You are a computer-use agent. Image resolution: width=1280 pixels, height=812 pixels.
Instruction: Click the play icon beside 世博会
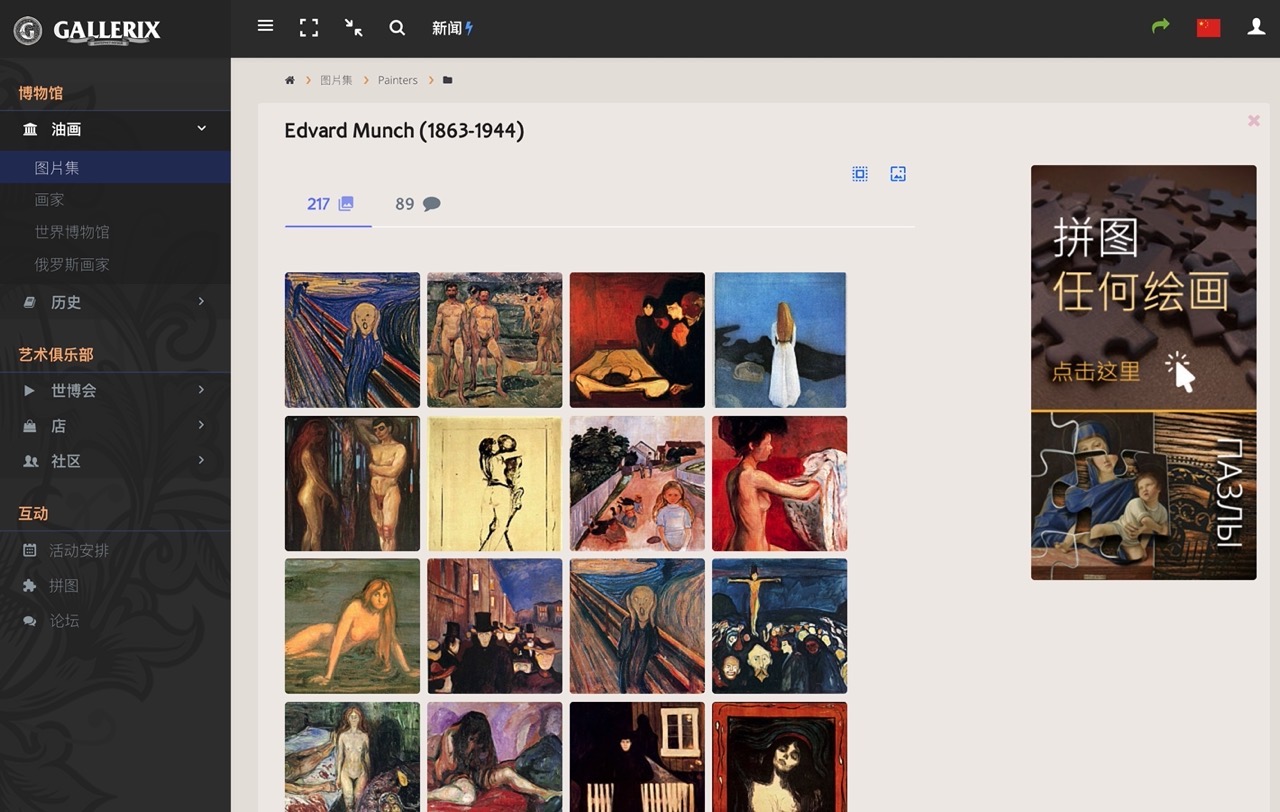(30, 390)
